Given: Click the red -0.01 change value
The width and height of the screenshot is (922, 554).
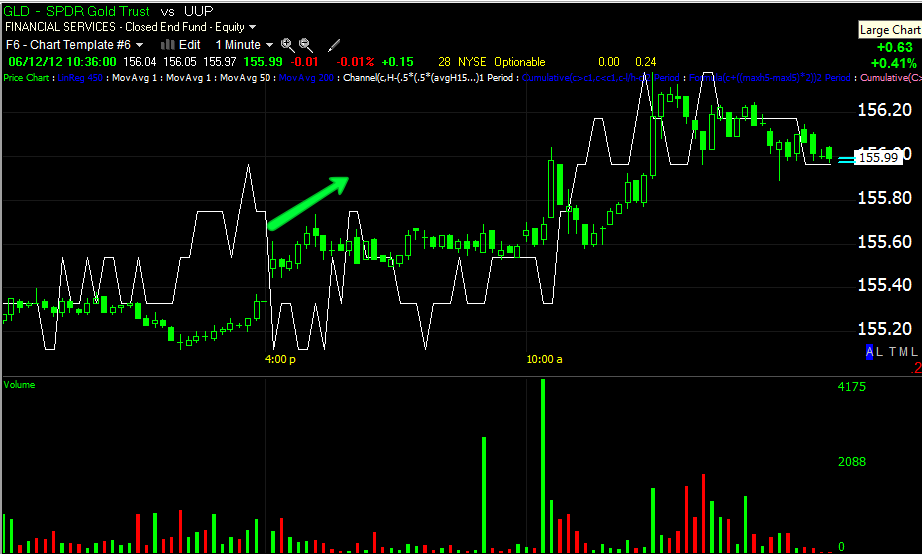Looking at the screenshot, I should pos(304,62).
